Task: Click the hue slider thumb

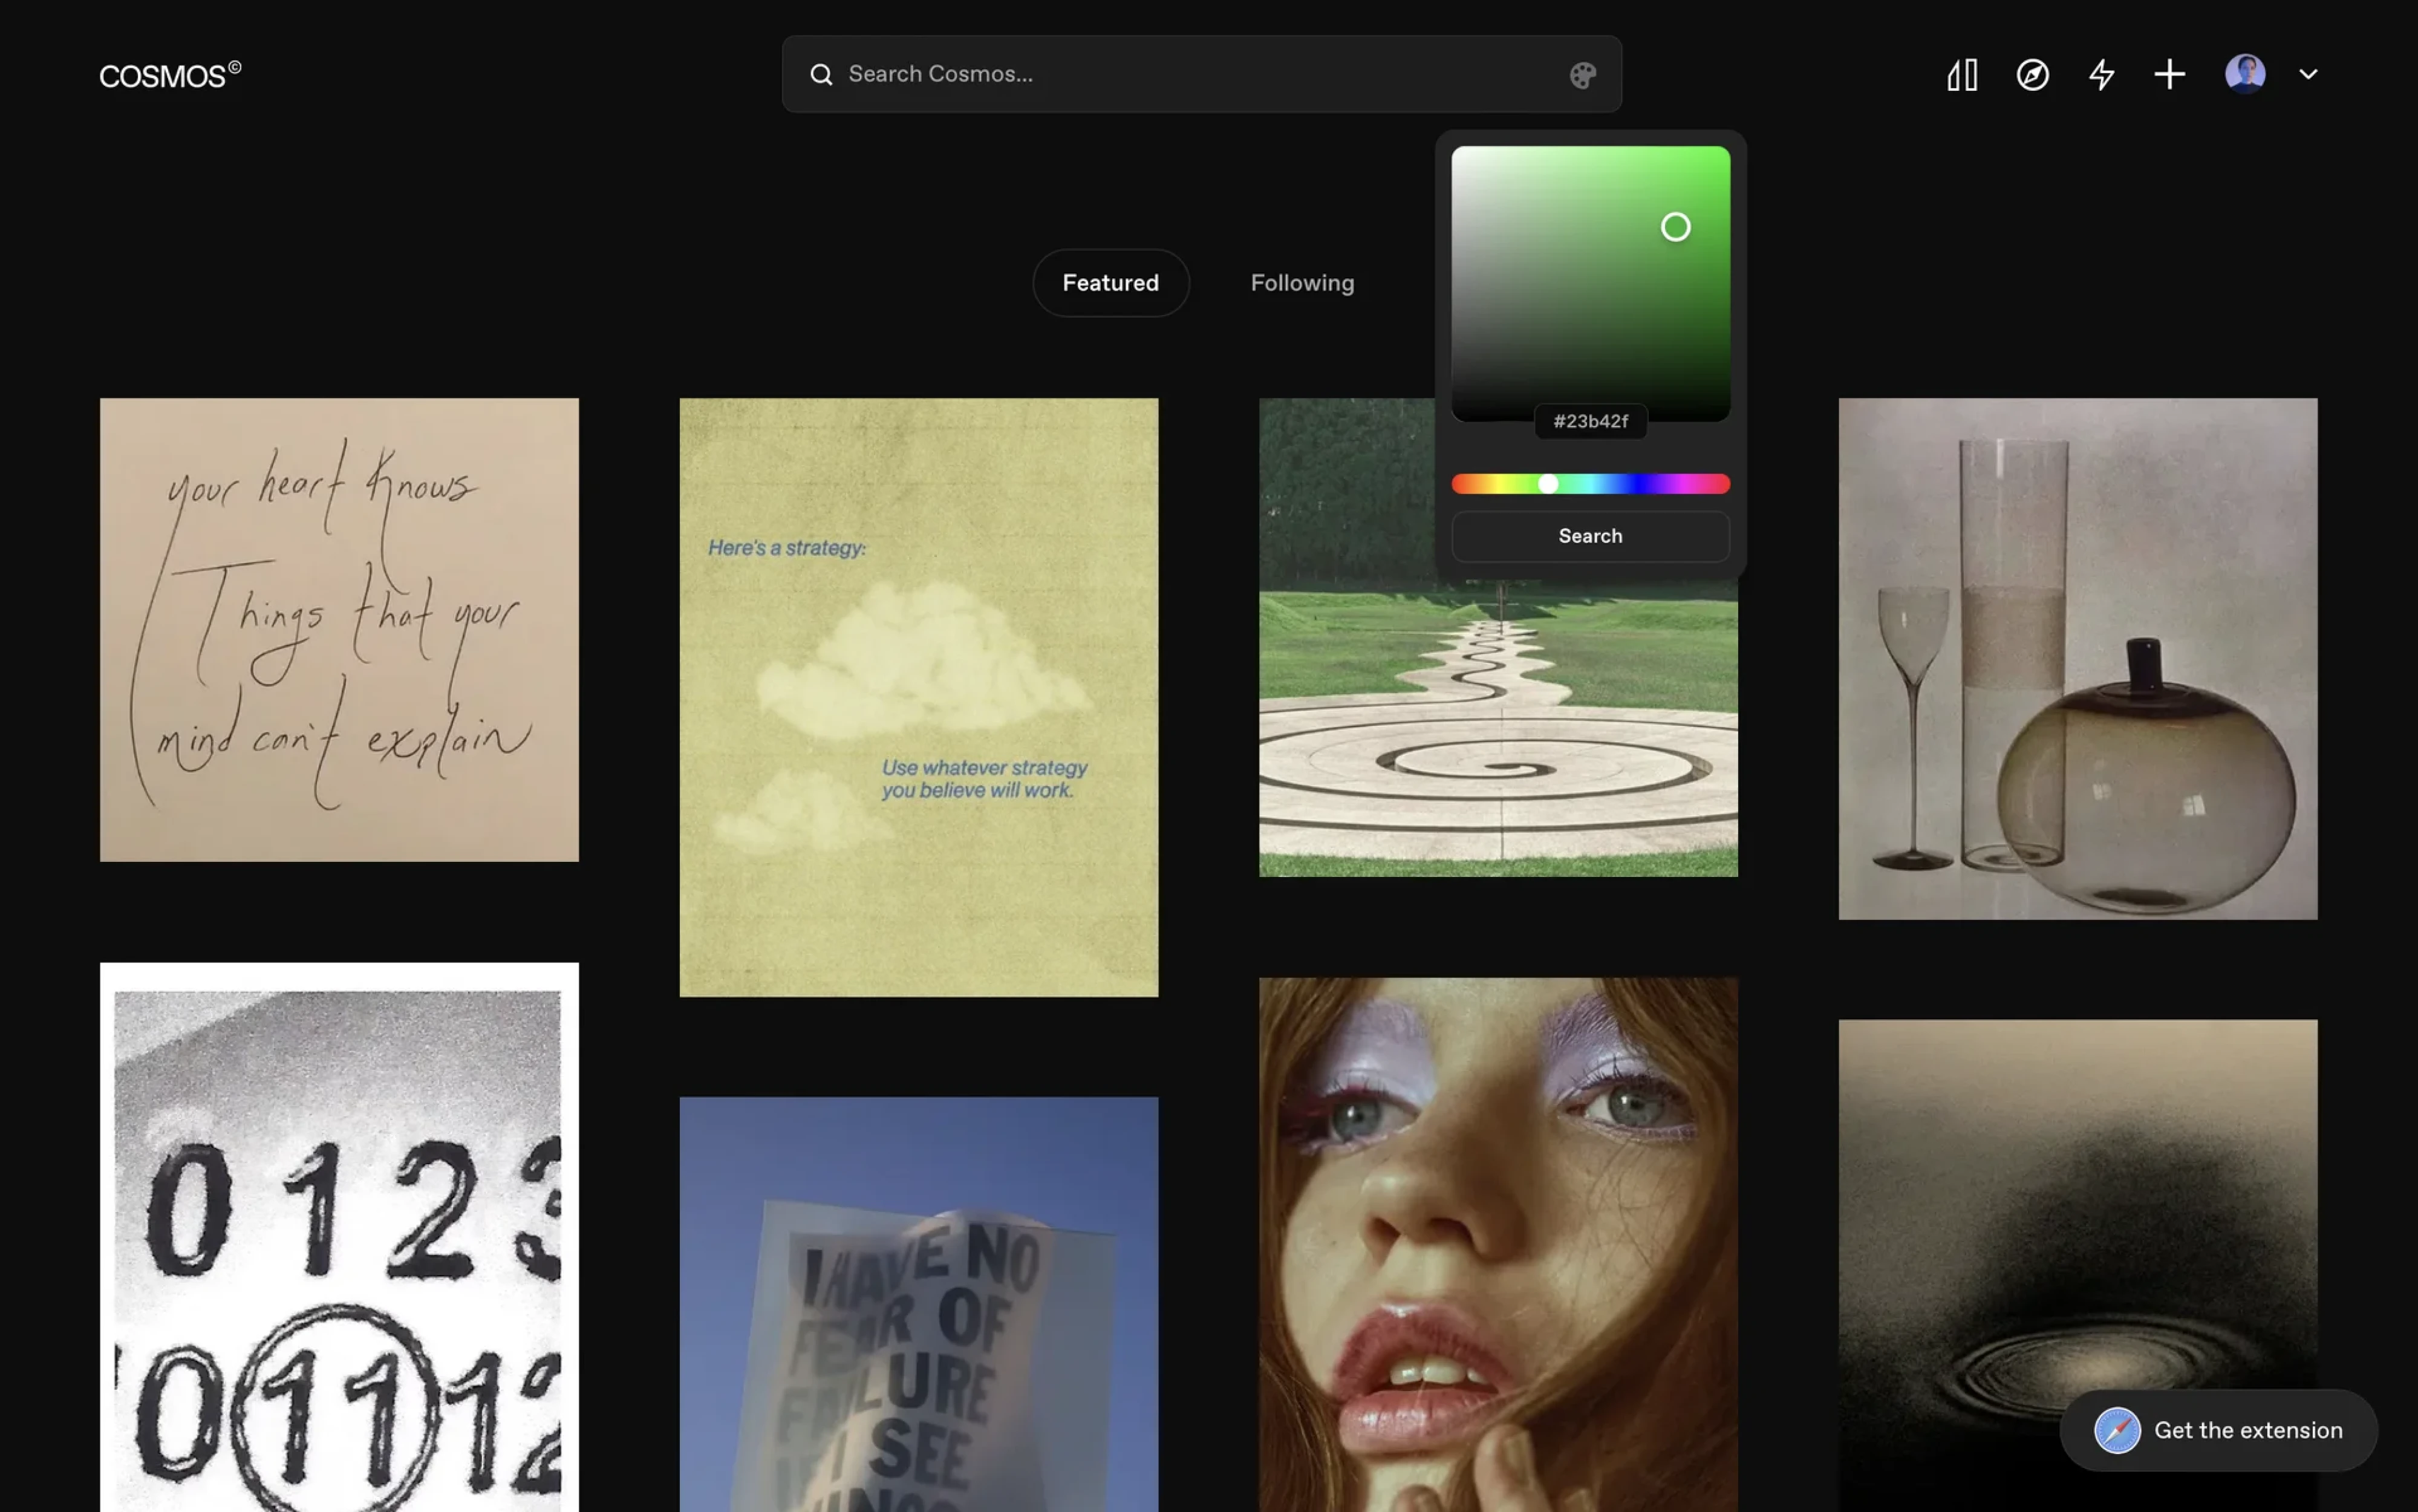Action: [1548, 484]
